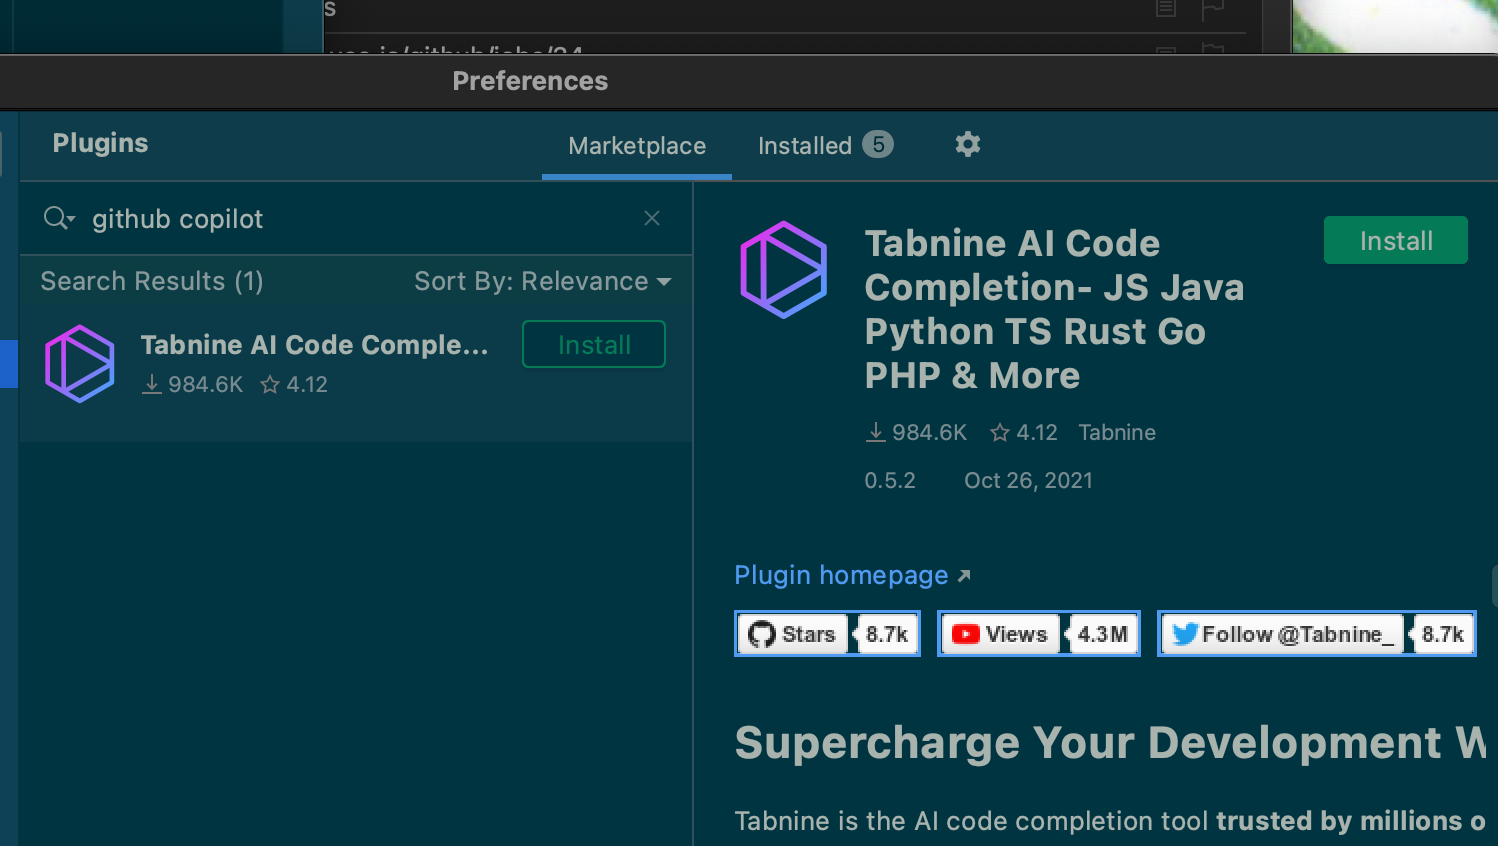Click the Plugins section title
The image size is (1498, 846).
tap(100, 143)
